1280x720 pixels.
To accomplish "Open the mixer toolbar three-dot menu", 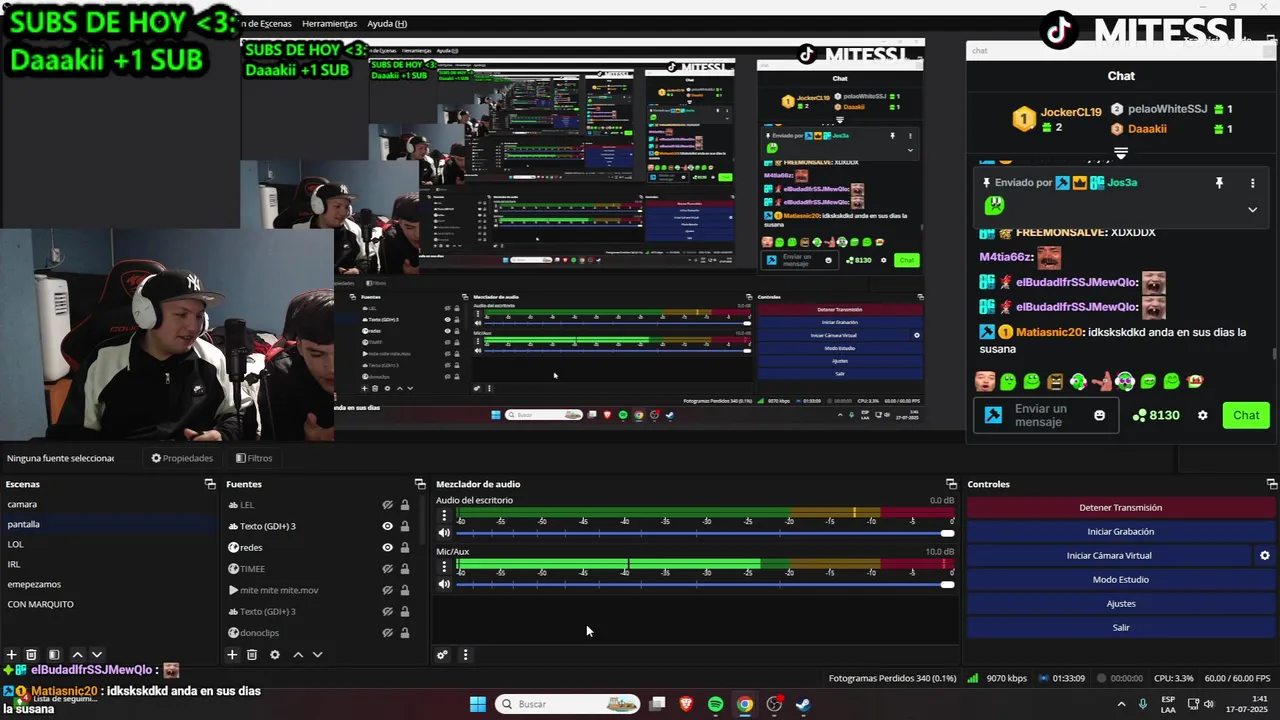I will (x=465, y=655).
